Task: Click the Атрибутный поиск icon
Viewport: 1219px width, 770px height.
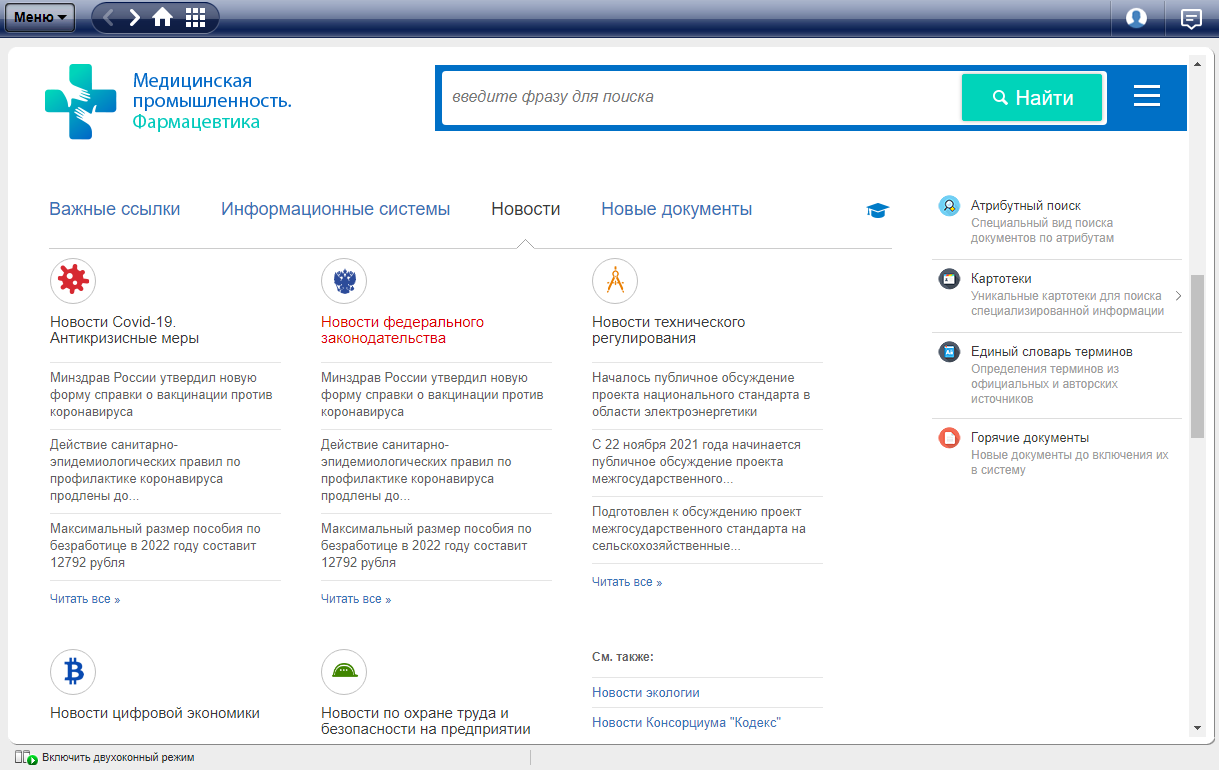Action: 949,206
